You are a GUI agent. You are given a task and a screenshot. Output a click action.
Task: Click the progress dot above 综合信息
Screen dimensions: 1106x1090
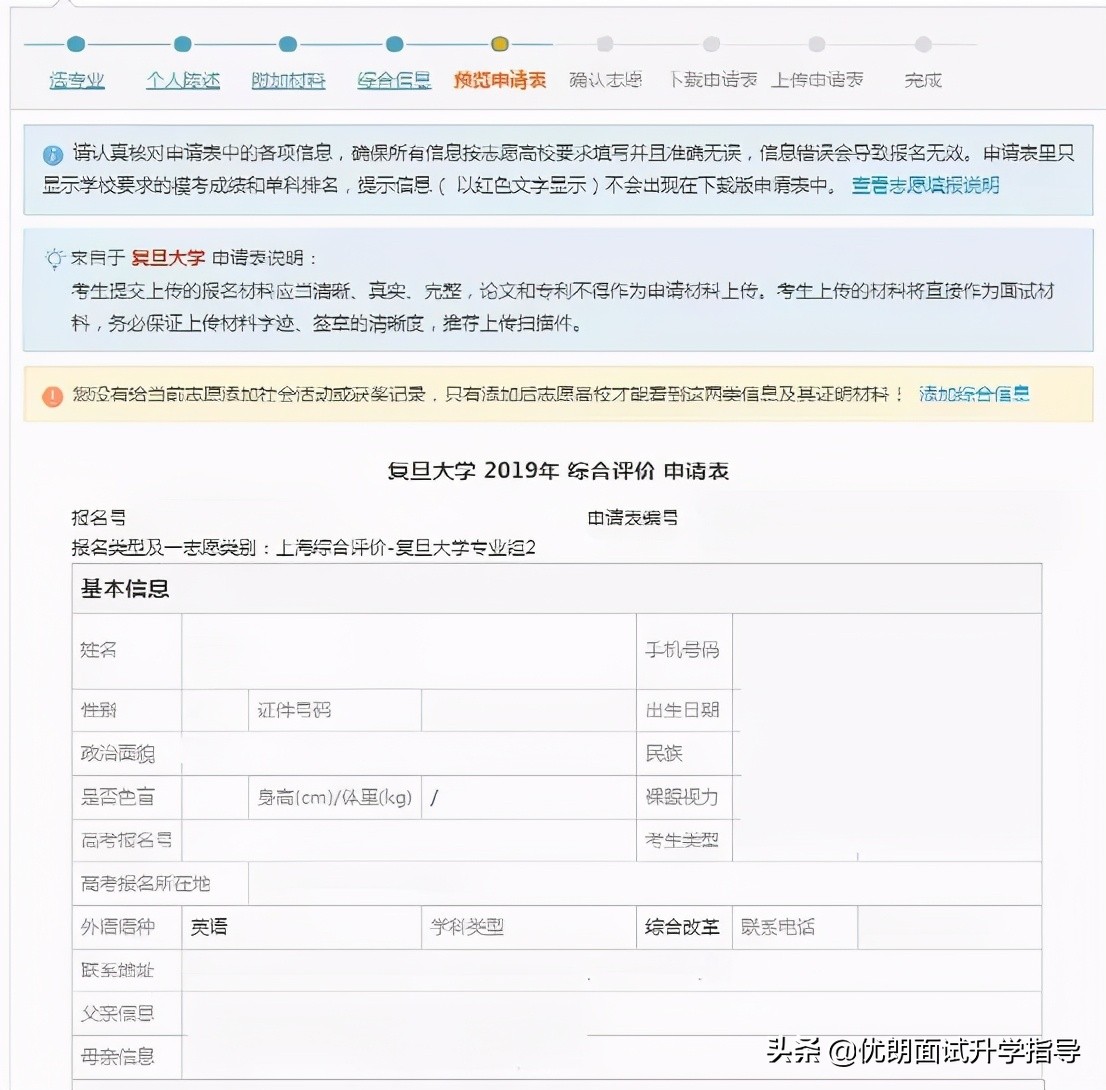[x=395, y=44]
